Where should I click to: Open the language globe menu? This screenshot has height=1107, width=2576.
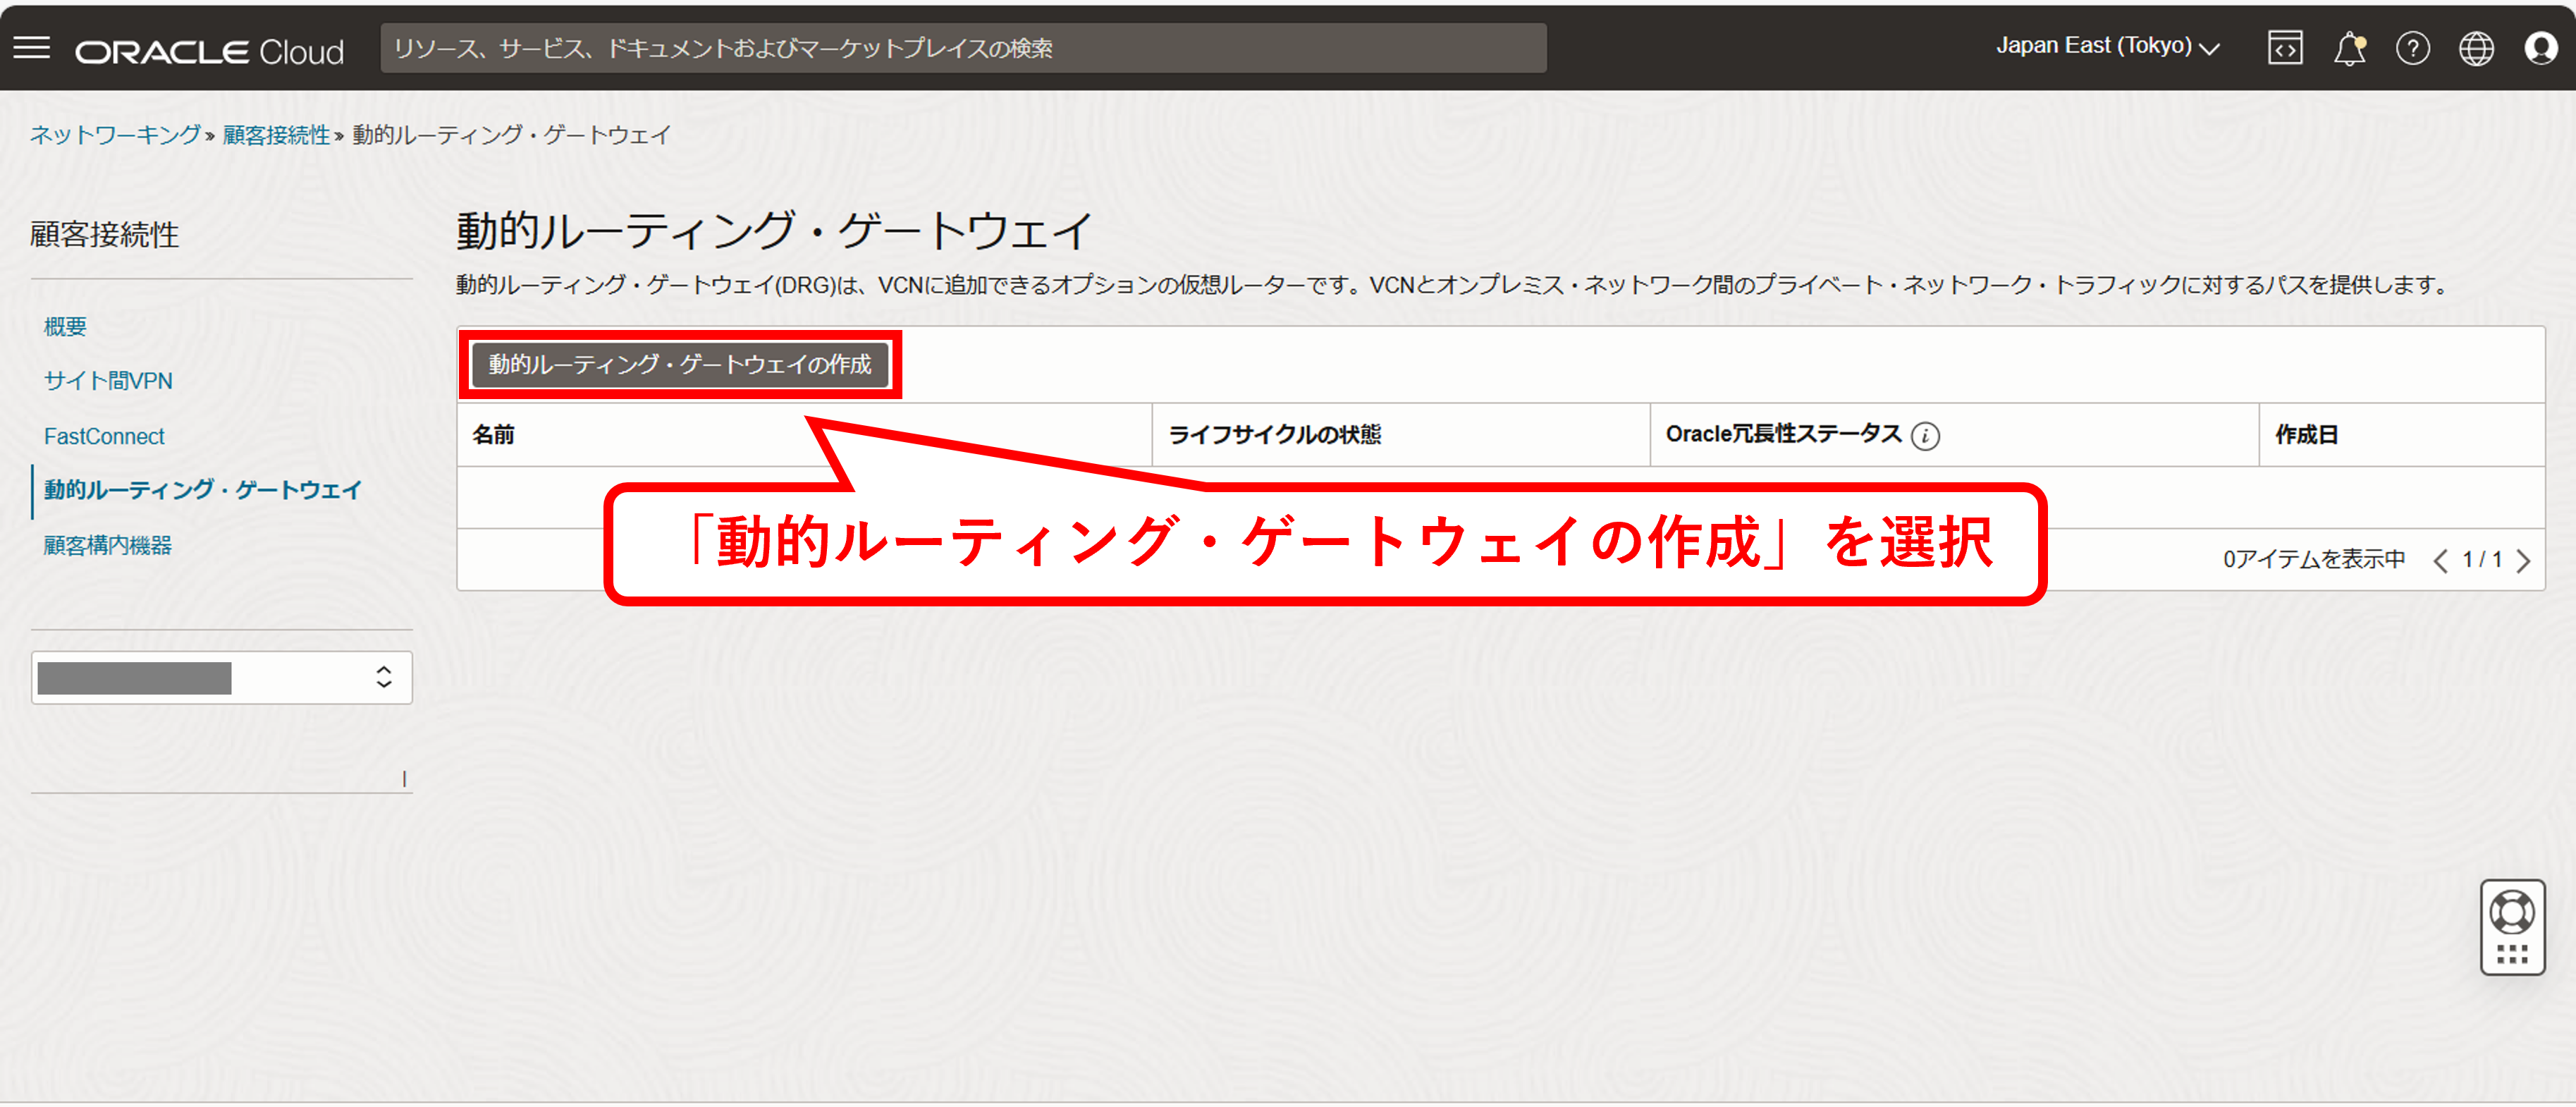tap(2476, 48)
